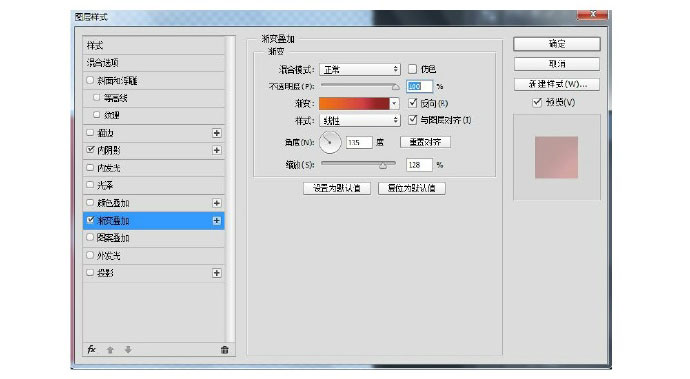The image size is (690, 379).
Task: Enable the 光泽 checkbox
Action: tap(90, 185)
